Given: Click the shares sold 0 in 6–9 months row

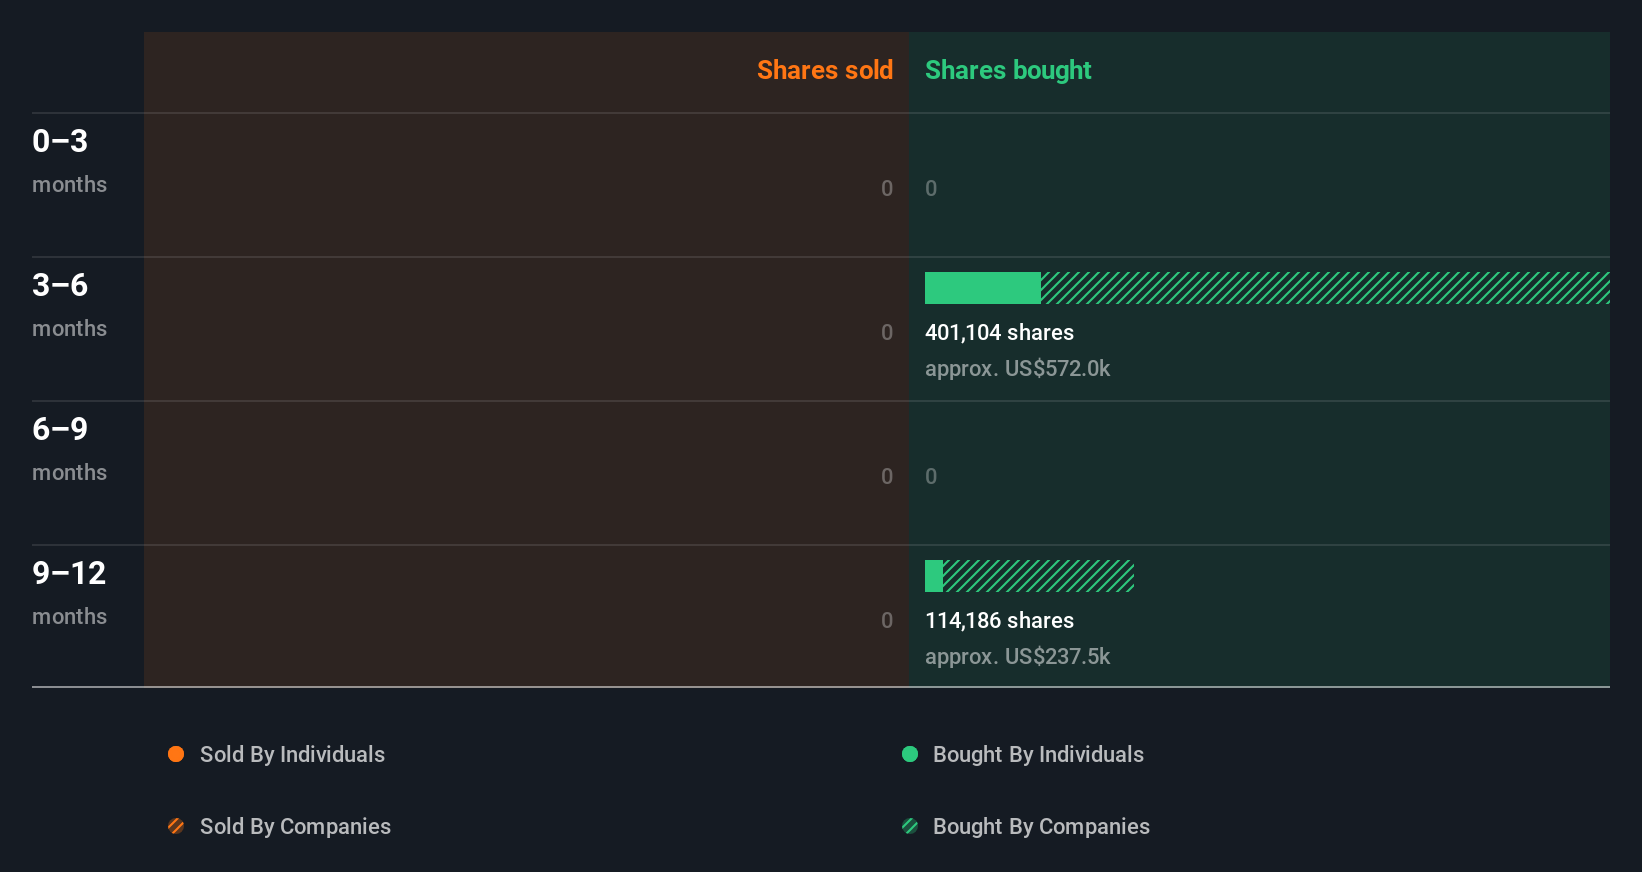Looking at the screenshot, I should [887, 476].
